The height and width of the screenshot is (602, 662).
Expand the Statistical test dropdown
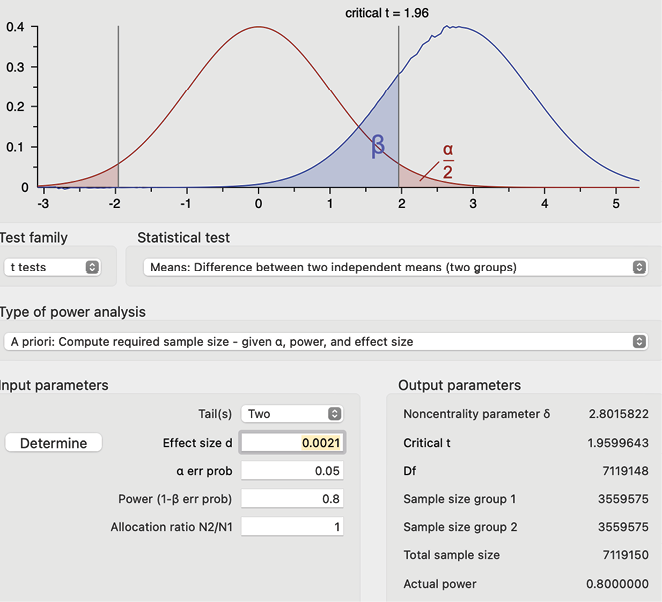[394, 267]
